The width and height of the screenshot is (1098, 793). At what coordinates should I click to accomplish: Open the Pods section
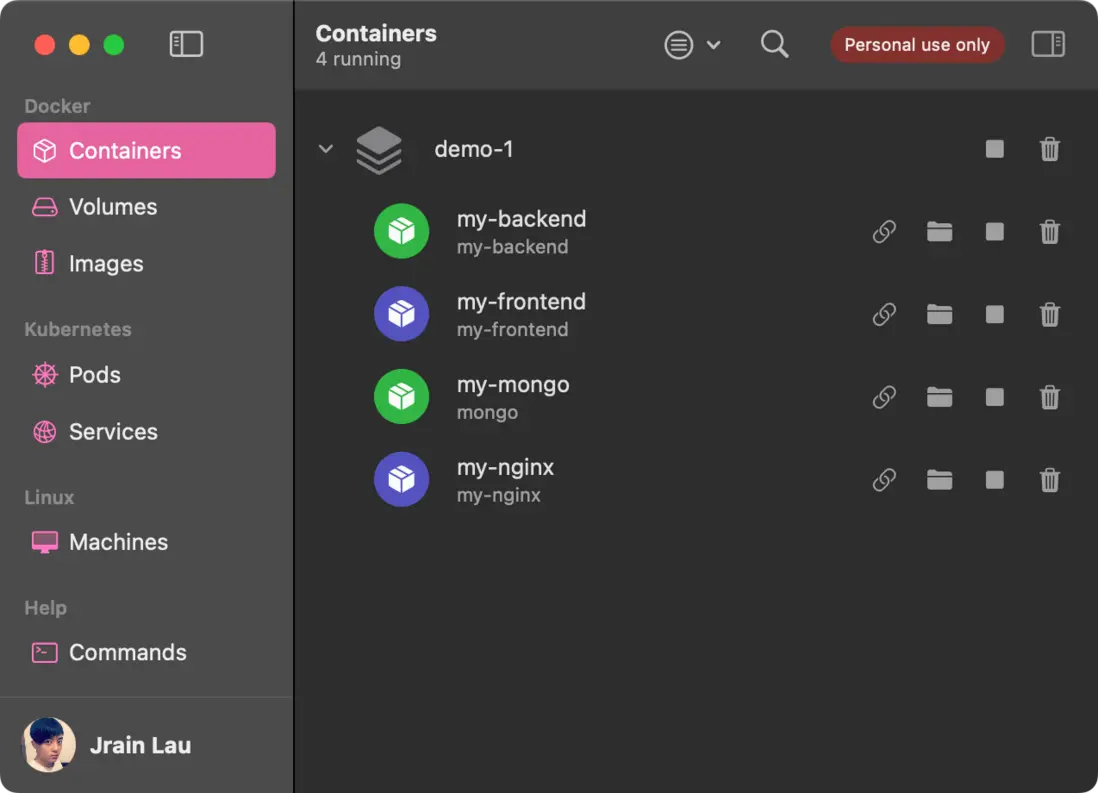(x=94, y=375)
